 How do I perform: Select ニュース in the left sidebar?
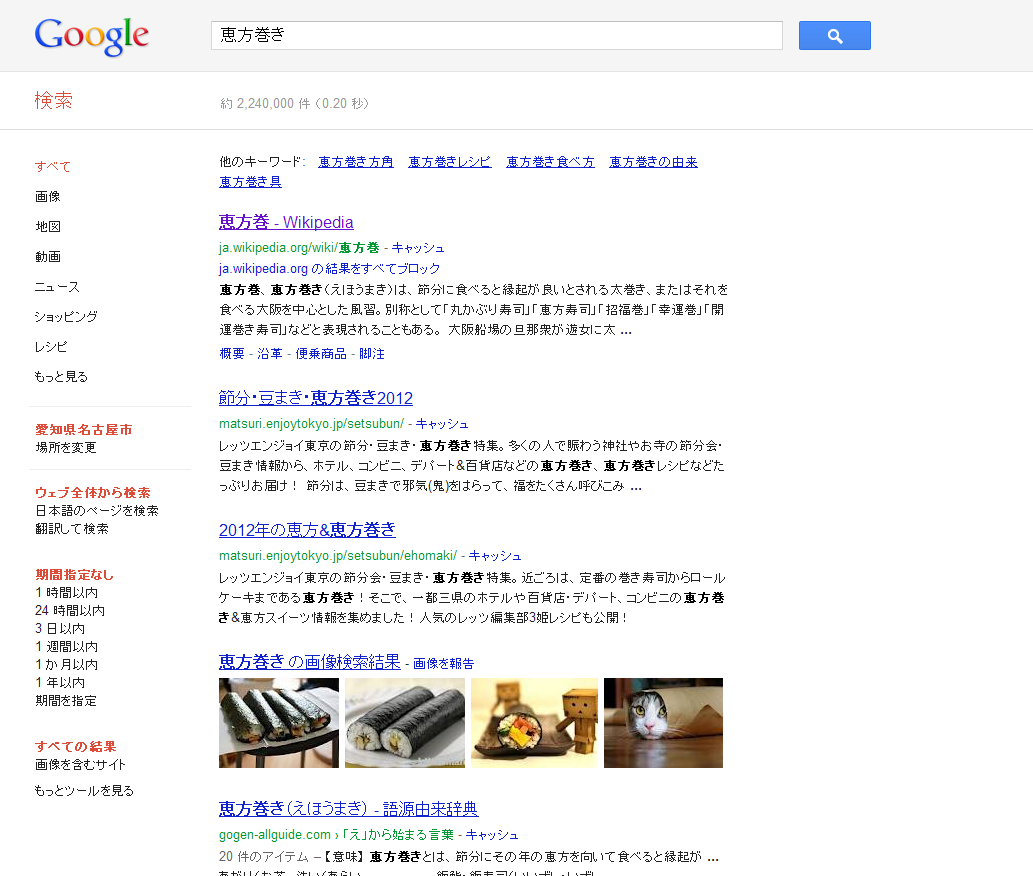click(x=57, y=287)
